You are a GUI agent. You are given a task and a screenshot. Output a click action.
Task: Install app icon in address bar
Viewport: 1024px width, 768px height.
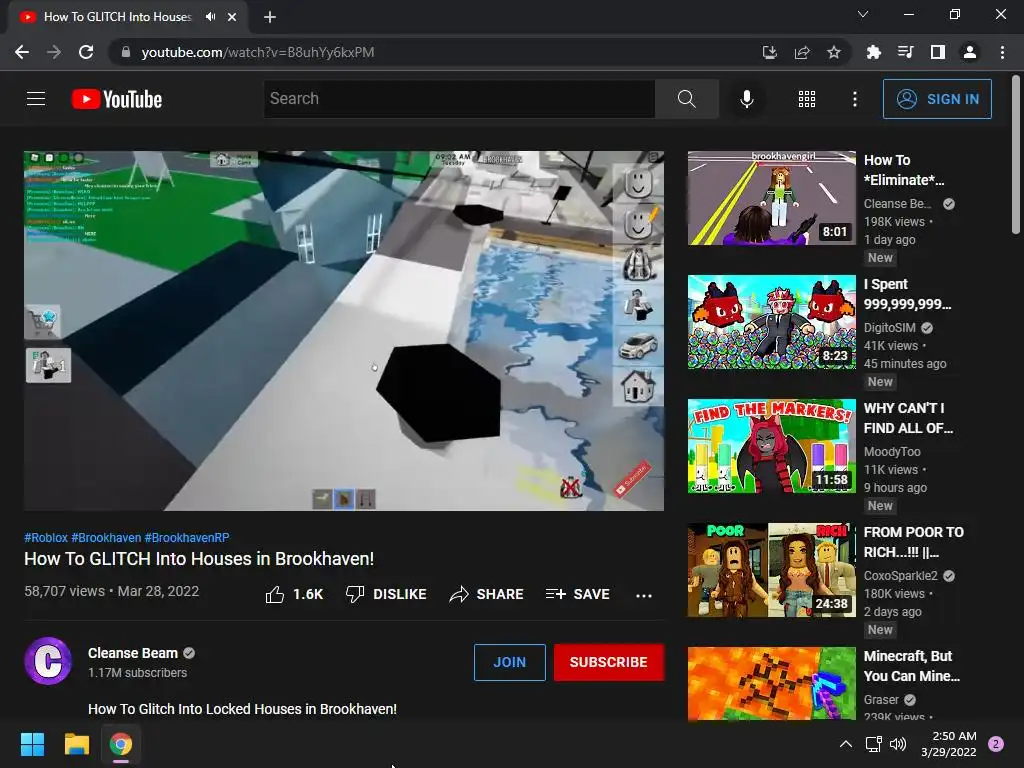click(x=769, y=52)
